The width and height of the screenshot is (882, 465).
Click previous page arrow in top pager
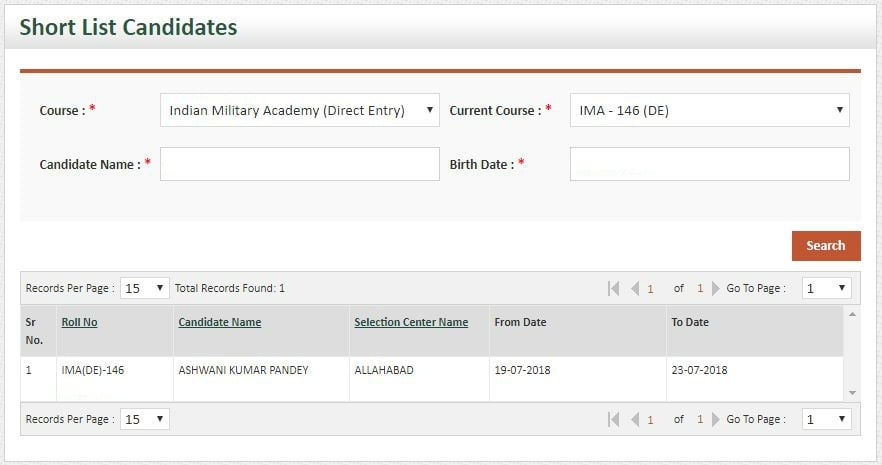[635, 288]
